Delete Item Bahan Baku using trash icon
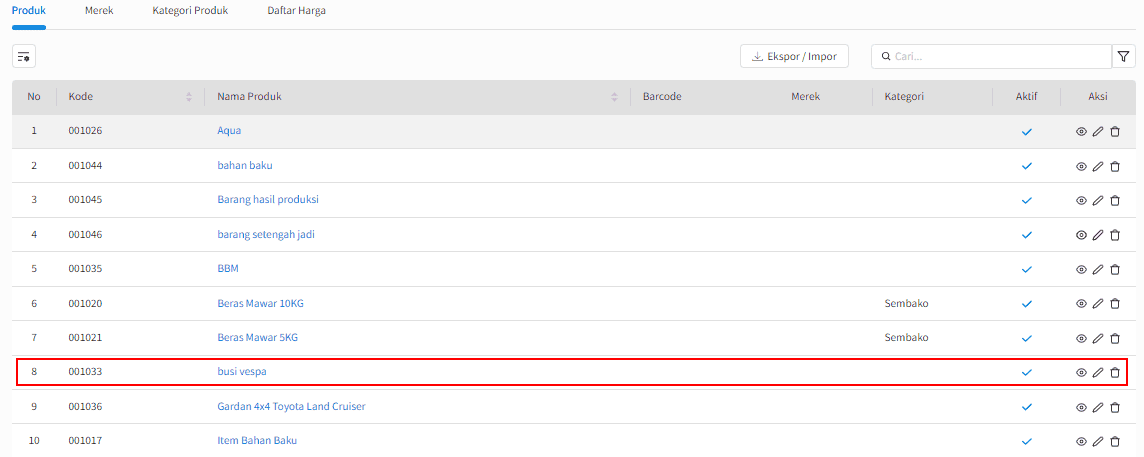This screenshot has height=457, width=1144. click(x=1115, y=441)
